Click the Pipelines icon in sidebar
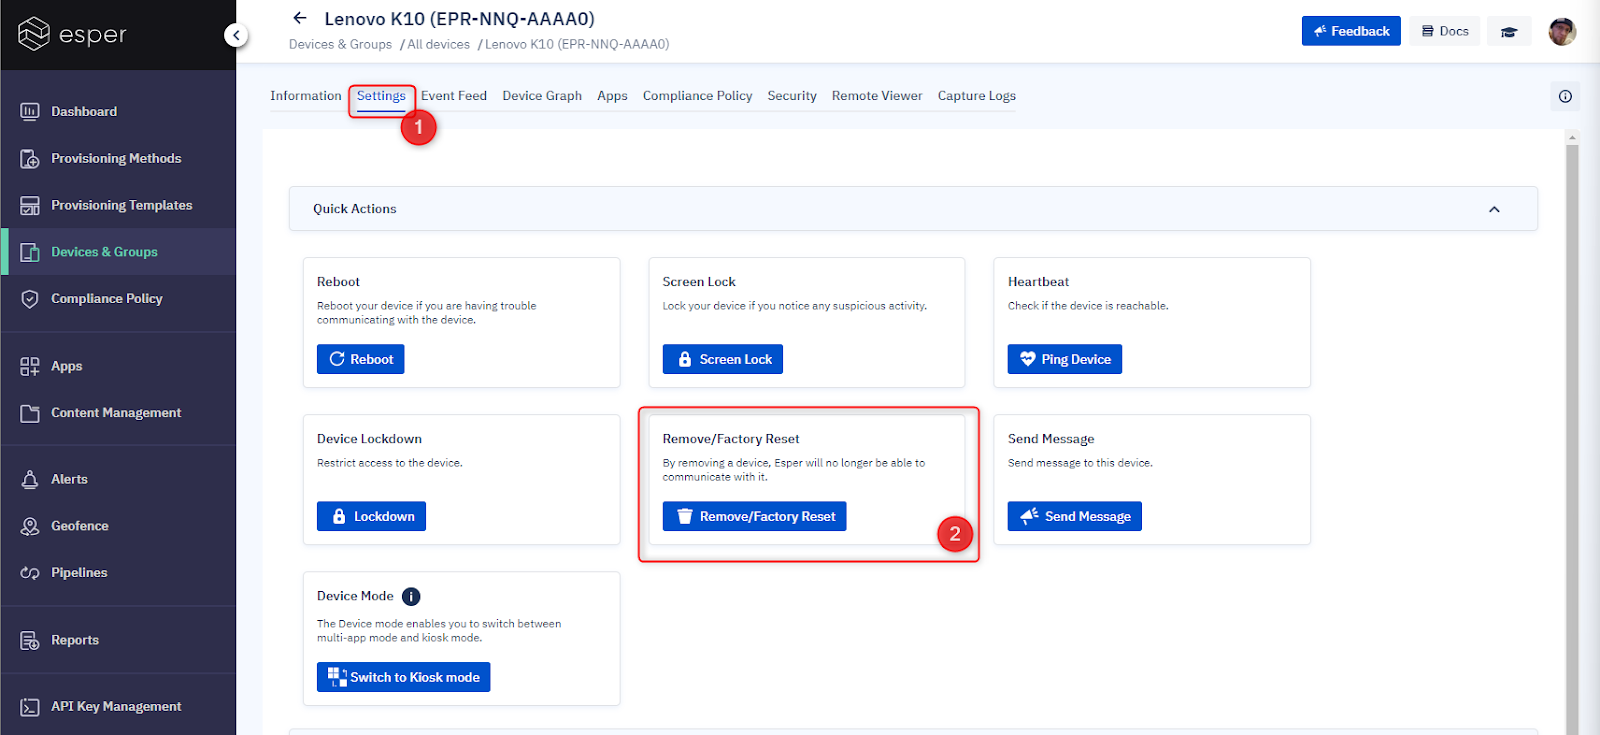This screenshot has height=735, width=1600. pos(30,573)
